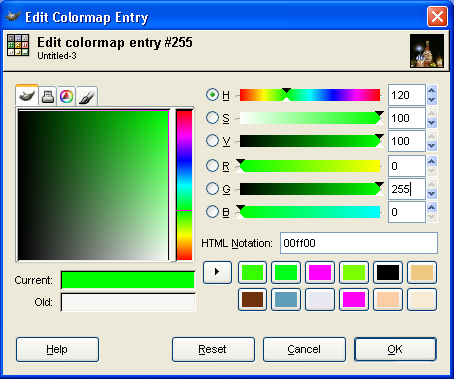This screenshot has width=454, height=379.
Task: Switch to the Watercolor brush tab
Action: click(87, 97)
